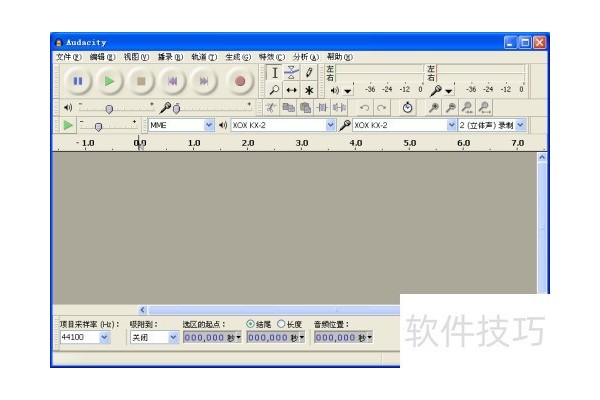Click horizontal scrollbar left arrow
Image resolution: width=600 pixels, height=400 pixels.
point(142,310)
